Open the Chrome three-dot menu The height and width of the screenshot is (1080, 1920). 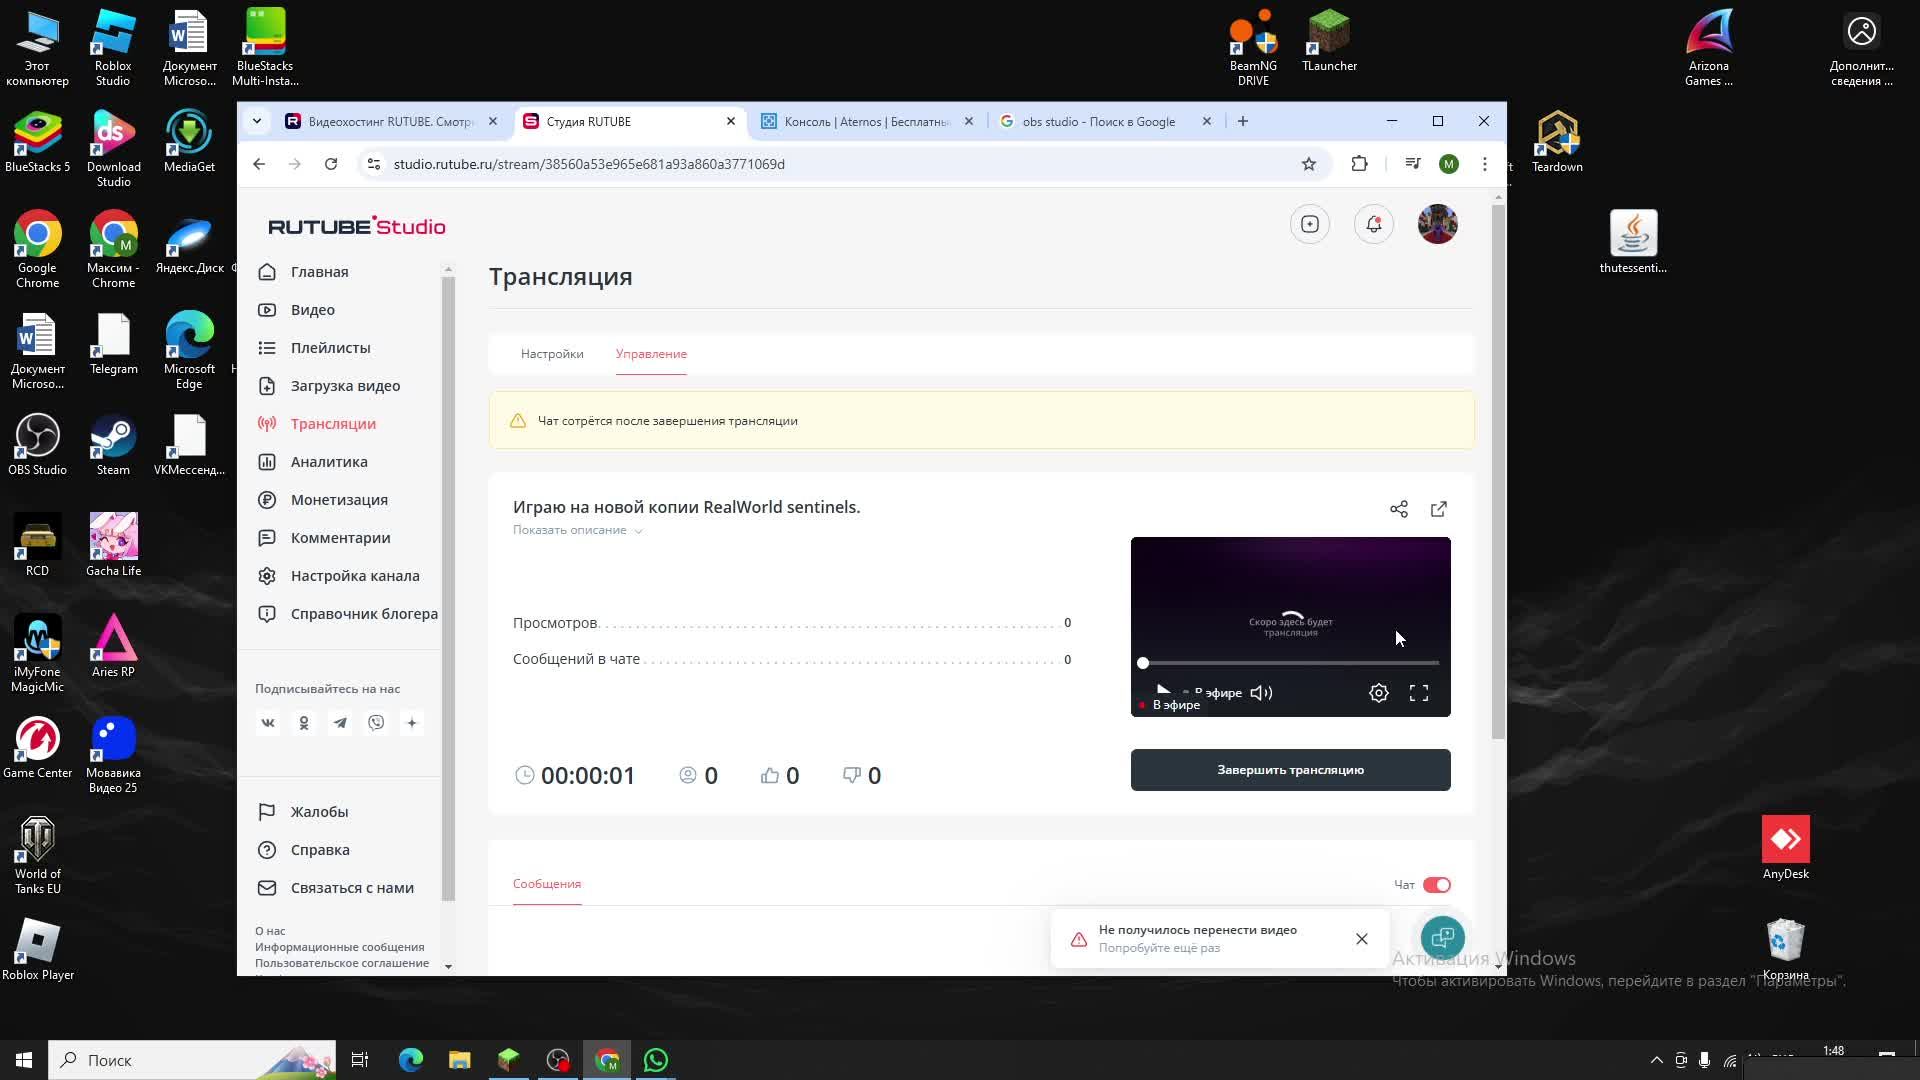1485,164
